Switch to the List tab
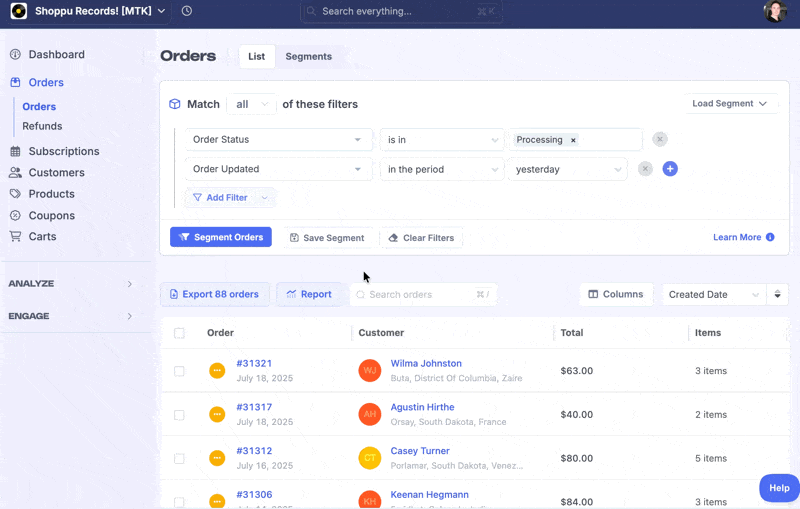800x509 pixels. [257, 56]
